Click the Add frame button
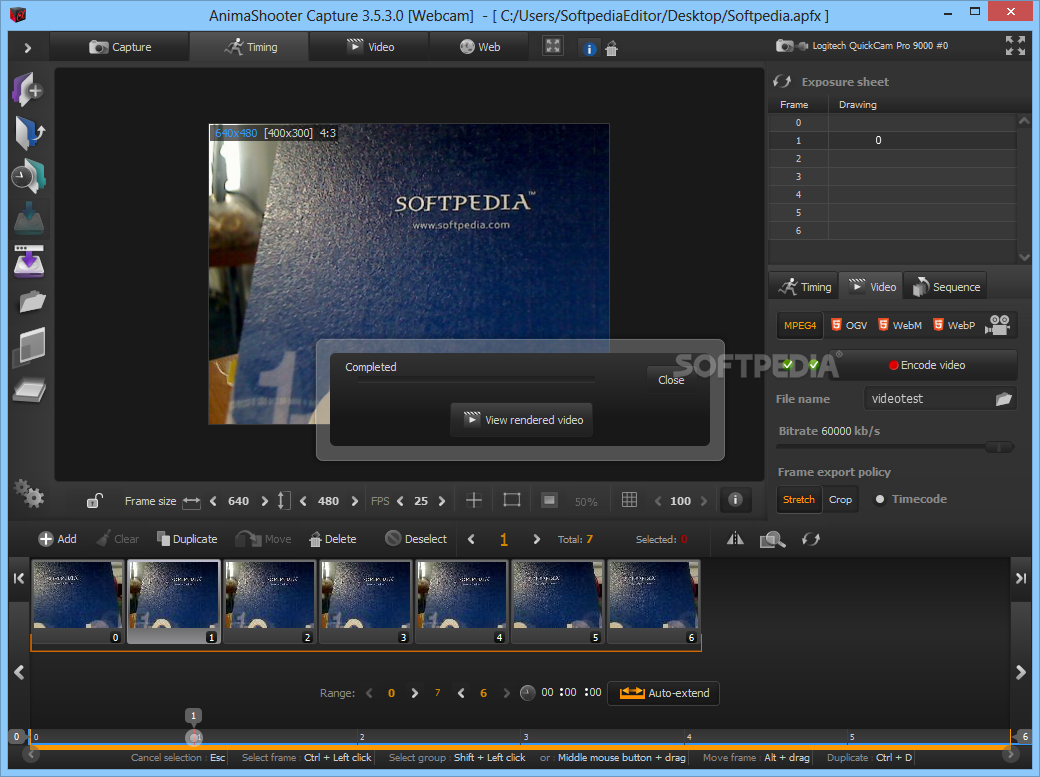 (x=57, y=539)
